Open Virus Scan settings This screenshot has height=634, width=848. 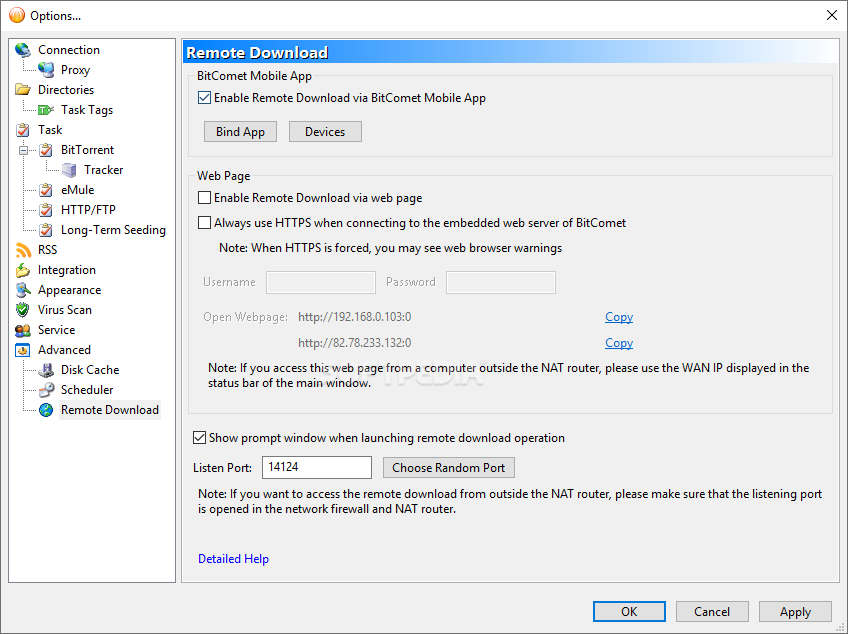(64, 310)
